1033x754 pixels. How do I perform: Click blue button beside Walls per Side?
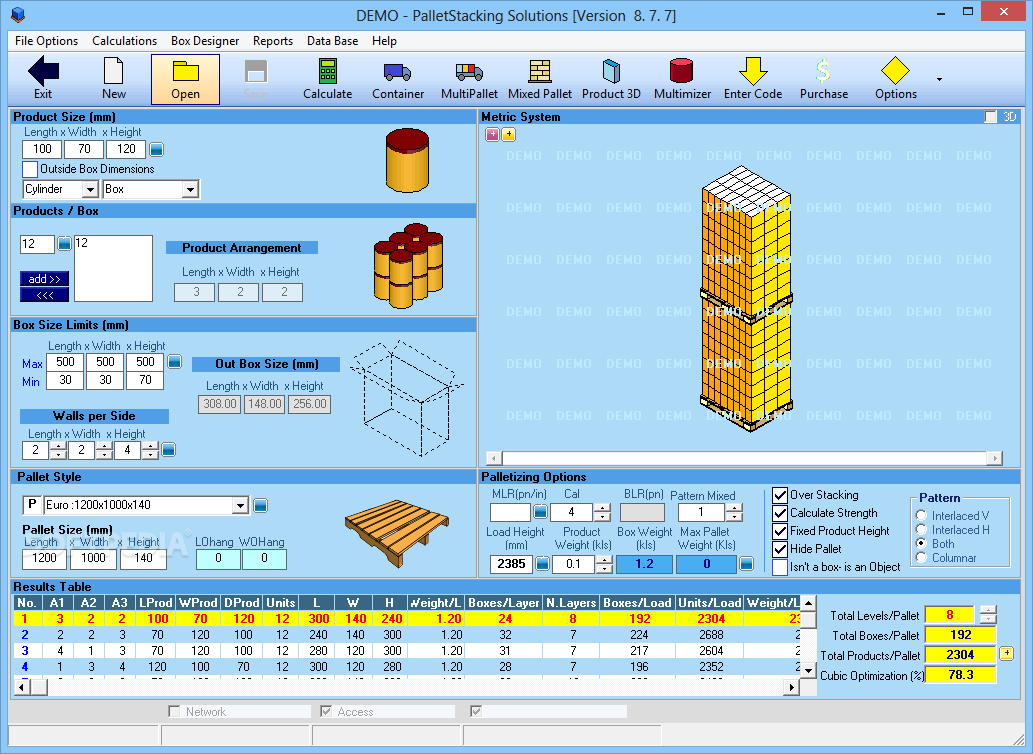pyautogui.click(x=169, y=450)
